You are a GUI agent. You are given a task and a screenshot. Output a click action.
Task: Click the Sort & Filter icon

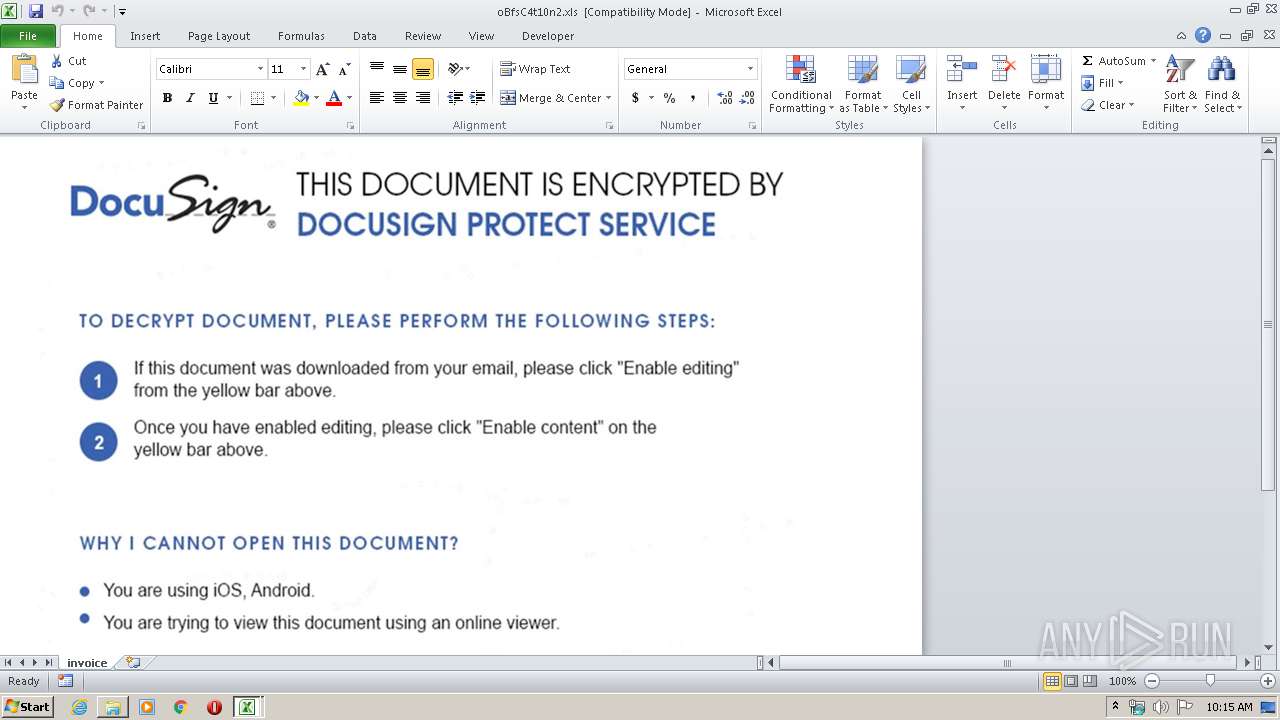1180,70
